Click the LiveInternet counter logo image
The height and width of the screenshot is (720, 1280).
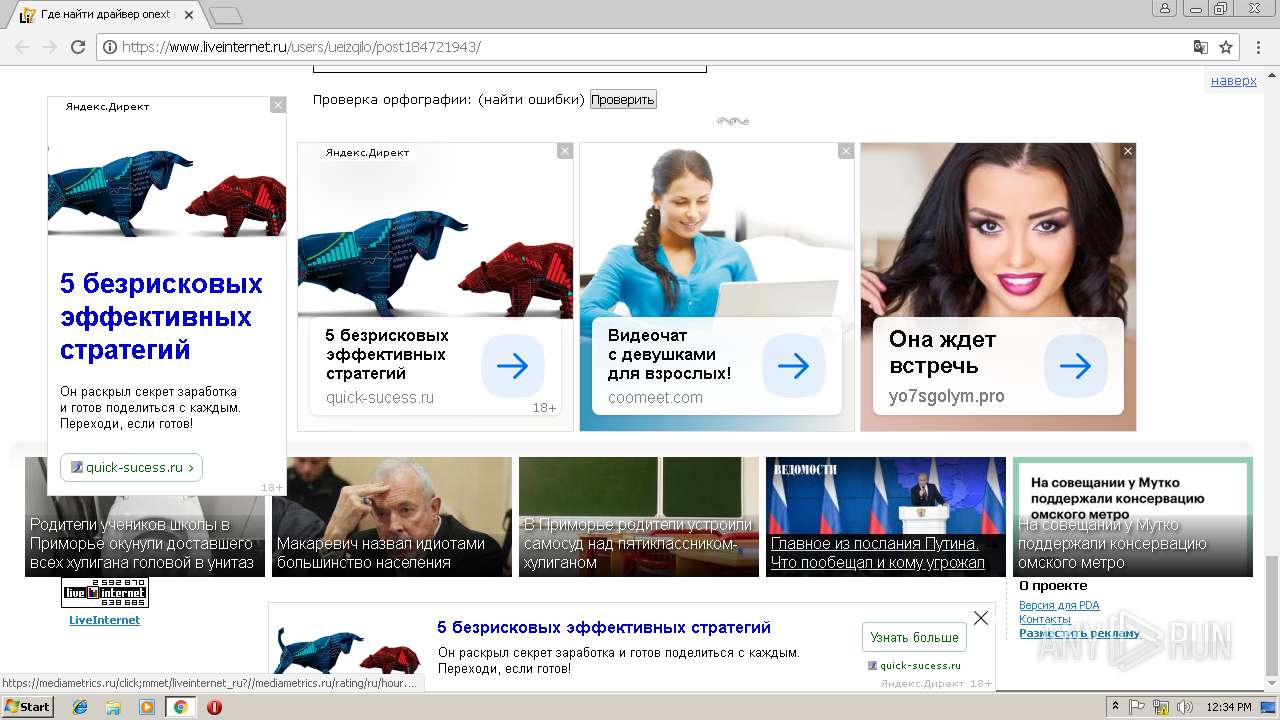click(x=105, y=592)
